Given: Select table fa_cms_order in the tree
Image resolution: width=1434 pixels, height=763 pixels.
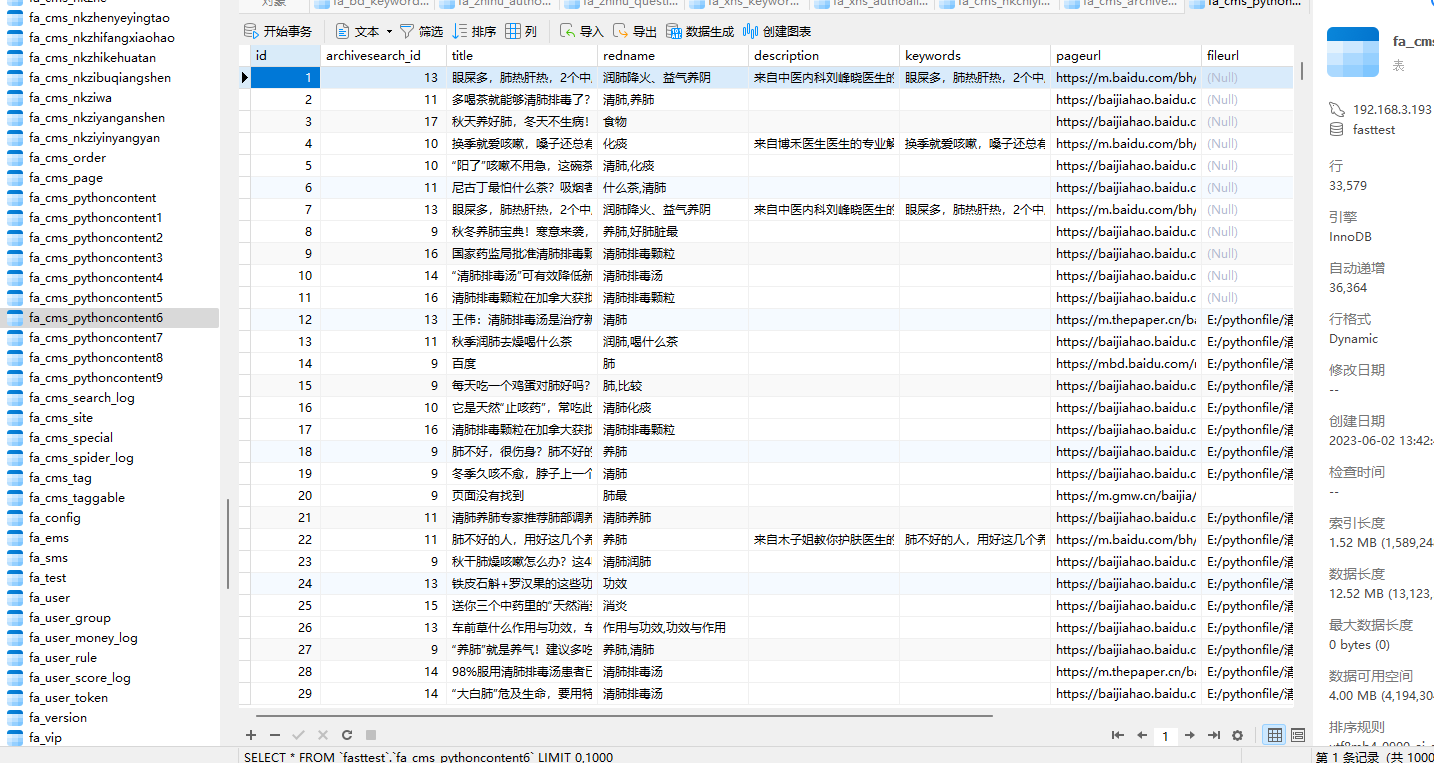Looking at the screenshot, I should (x=67, y=158).
